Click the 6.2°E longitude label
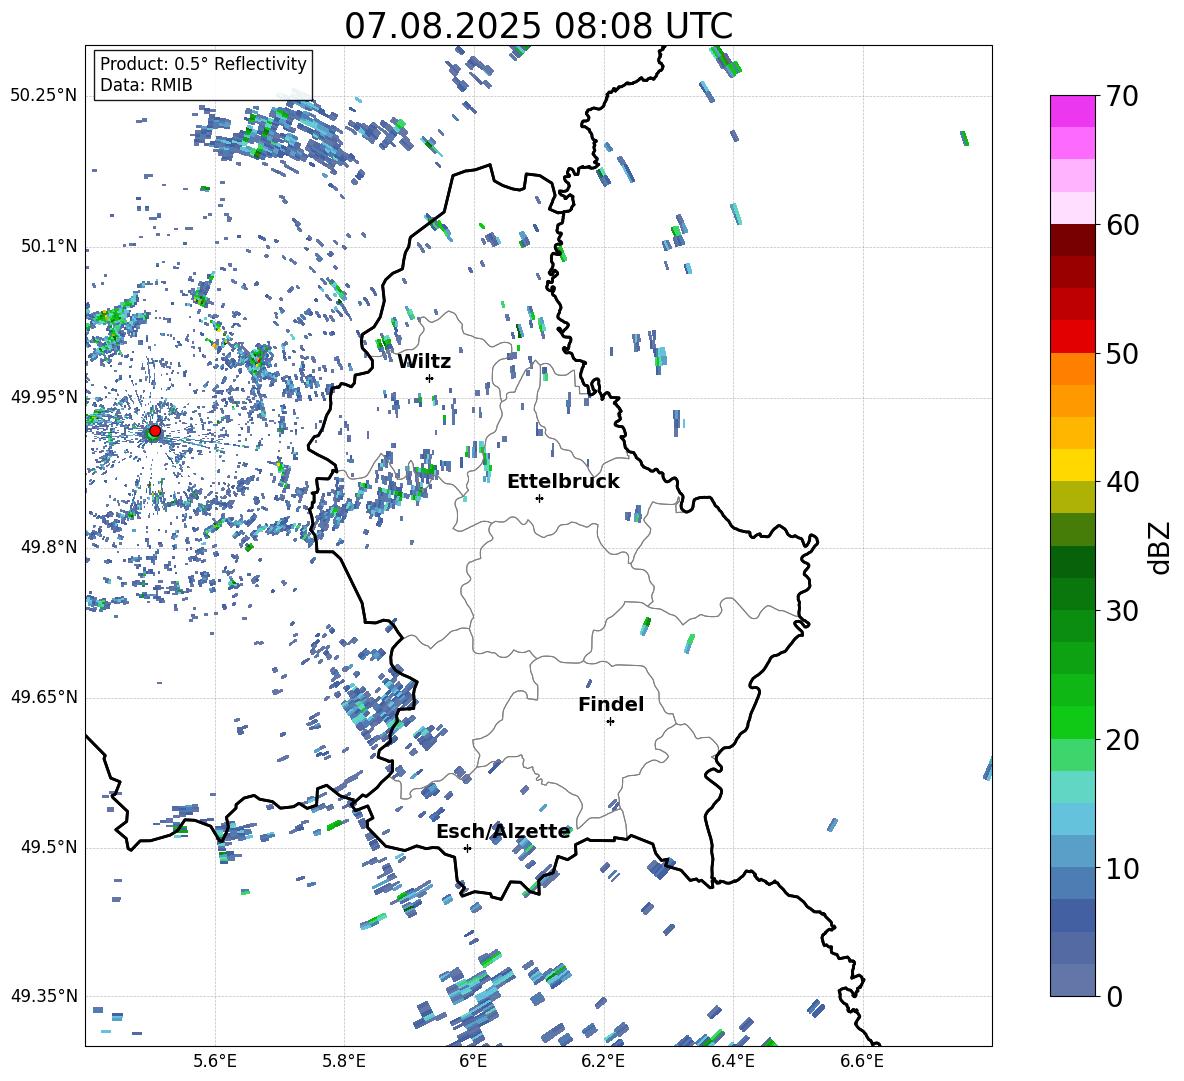 [603, 1061]
